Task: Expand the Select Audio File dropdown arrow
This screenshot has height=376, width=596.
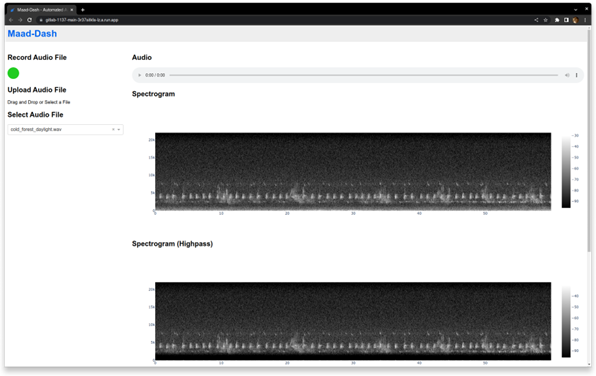Action: 119,130
